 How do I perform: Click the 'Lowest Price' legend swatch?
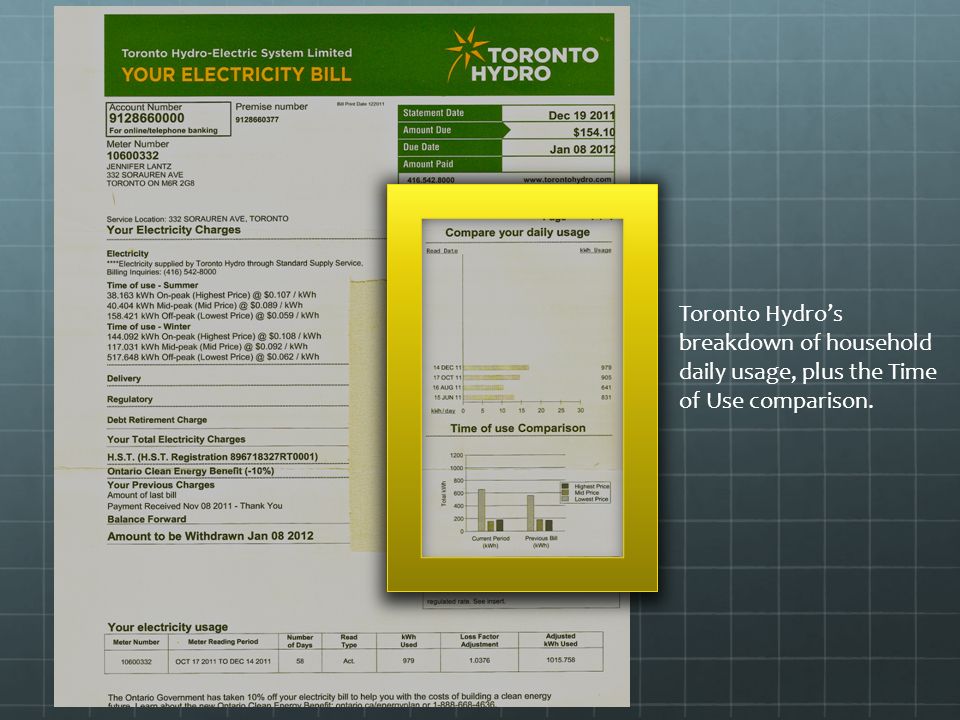coord(565,499)
